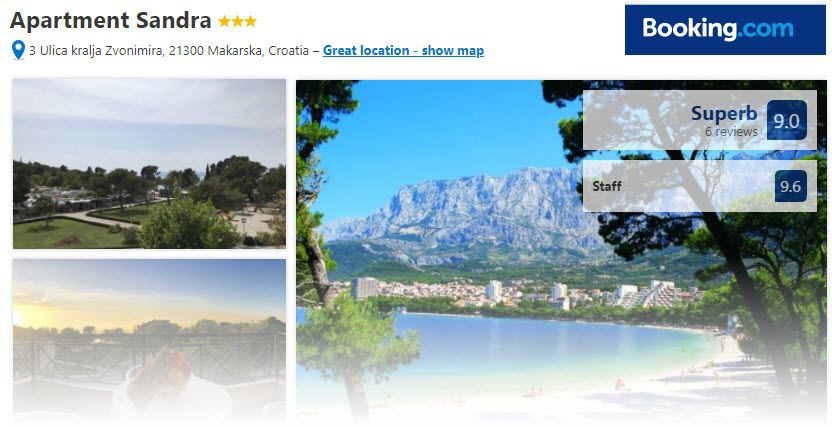This screenshot has width=832, height=427.
Task: Click the property address text
Action: point(169,50)
